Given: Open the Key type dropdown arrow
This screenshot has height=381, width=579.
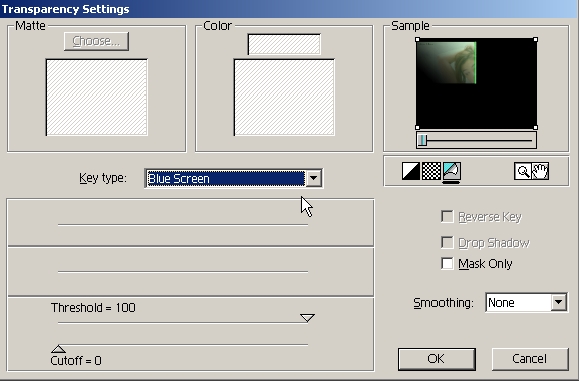Looking at the screenshot, I should (314, 178).
